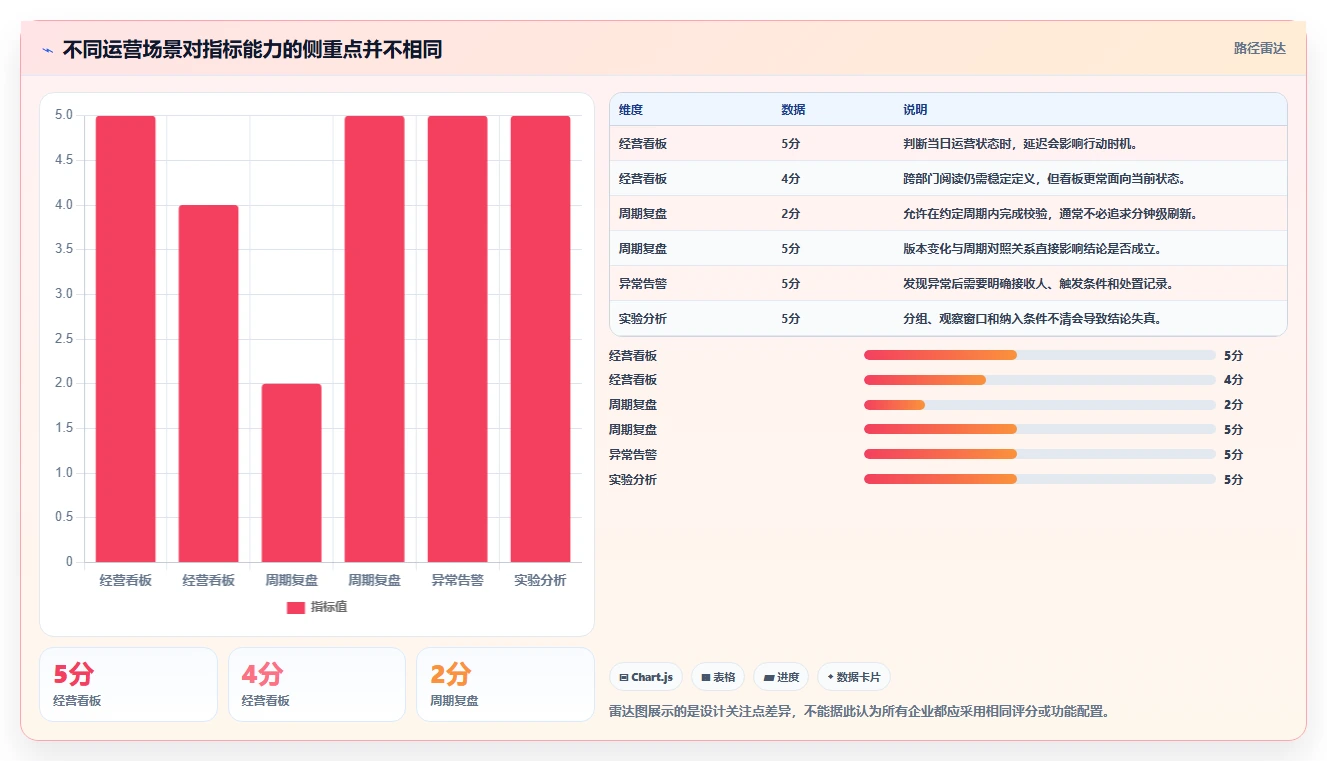
Task: Click the 3.5 value on the y-axis
Action: click(x=63, y=249)
